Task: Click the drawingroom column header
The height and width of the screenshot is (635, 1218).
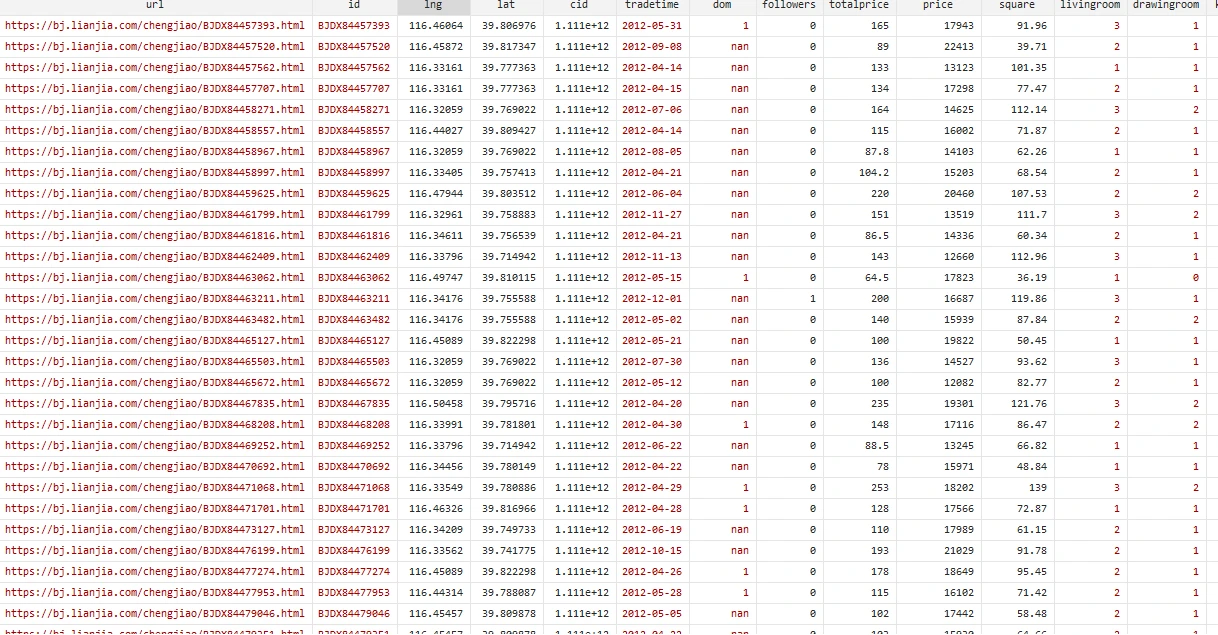Action: (1165, 5)
